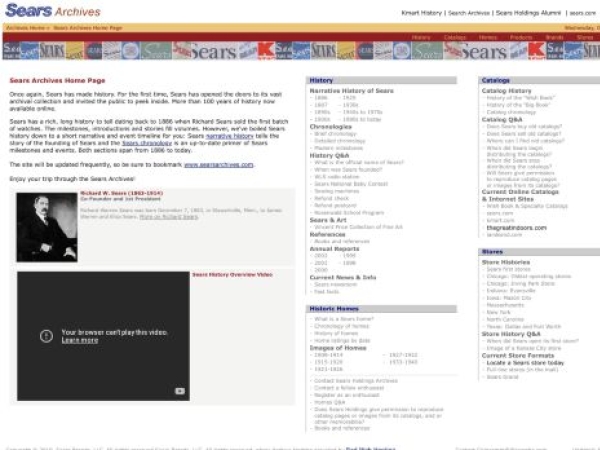Select Brands in the red menu
This screenshot has width=600, height=450.
pos(554,38)
